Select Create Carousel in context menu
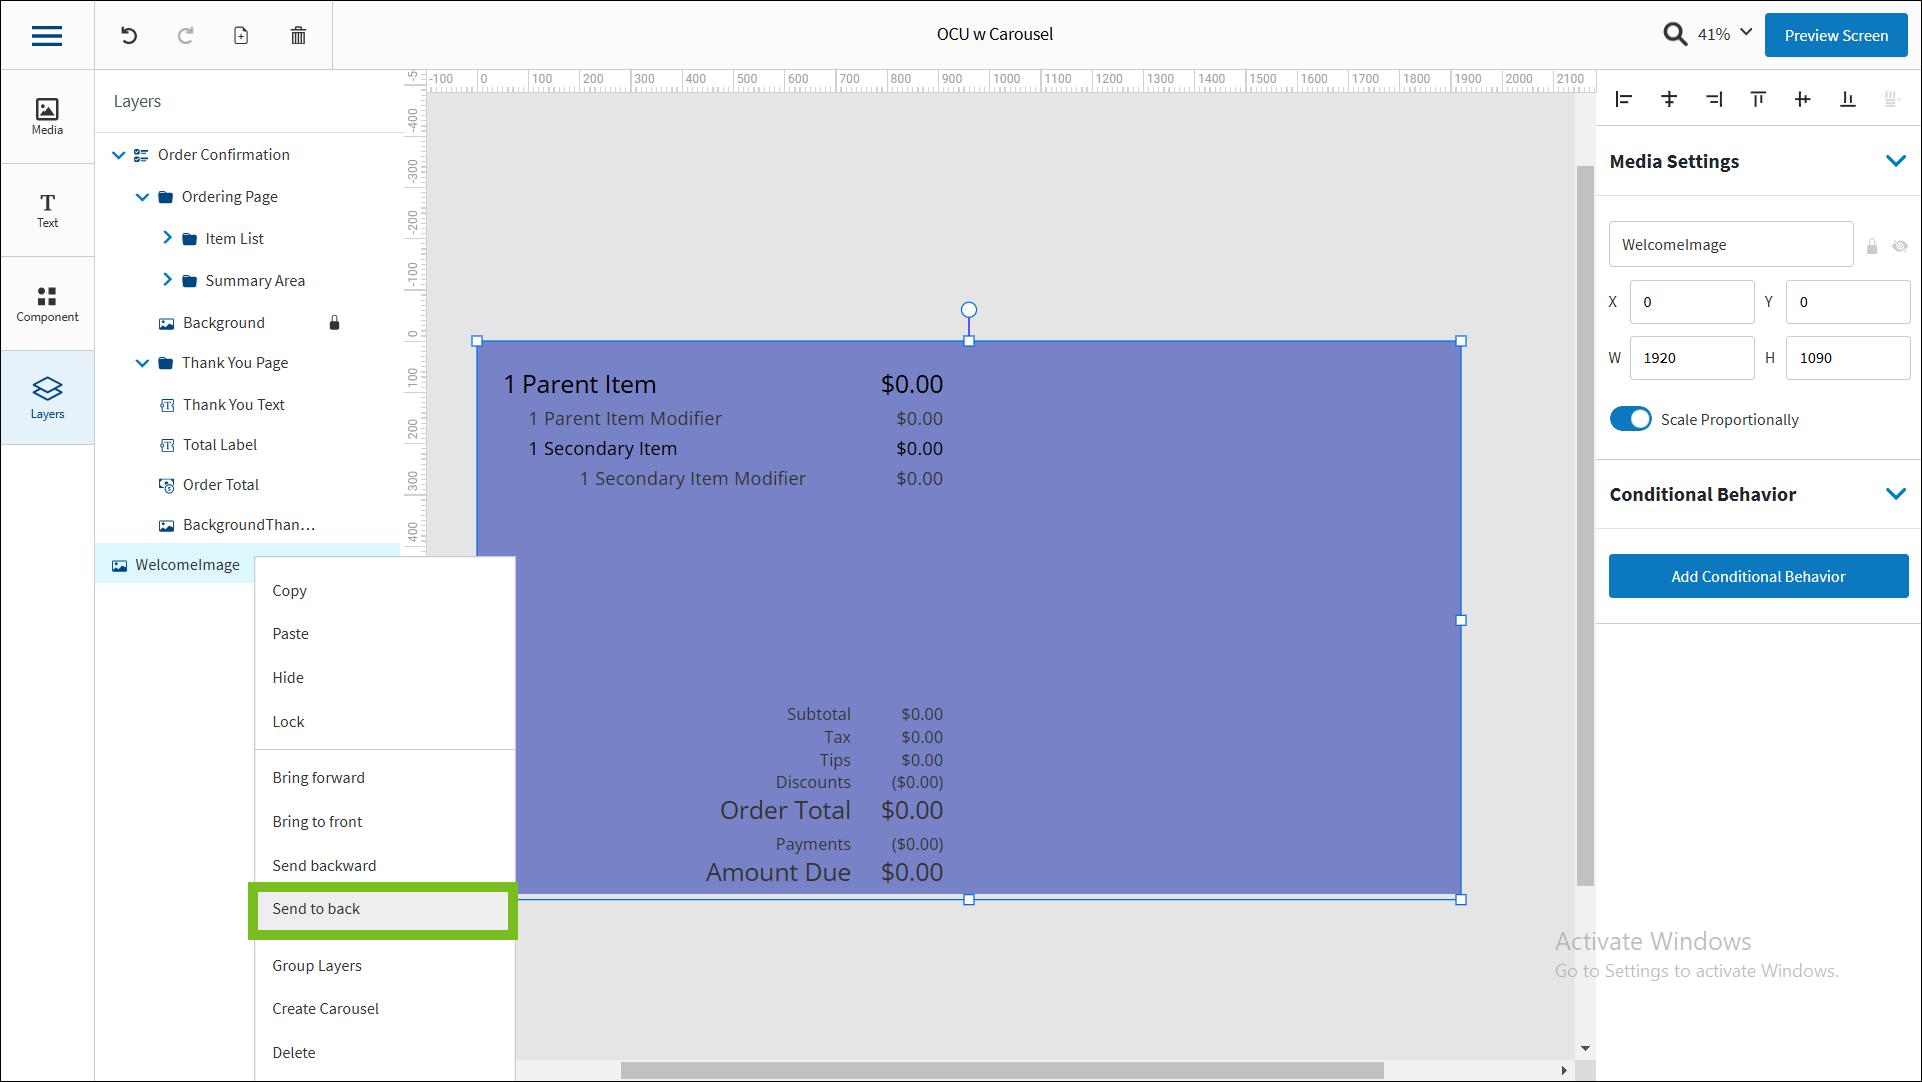Image resolution: width=1922 pixels, height=1082 pixels. click(x=325, y=1009)
